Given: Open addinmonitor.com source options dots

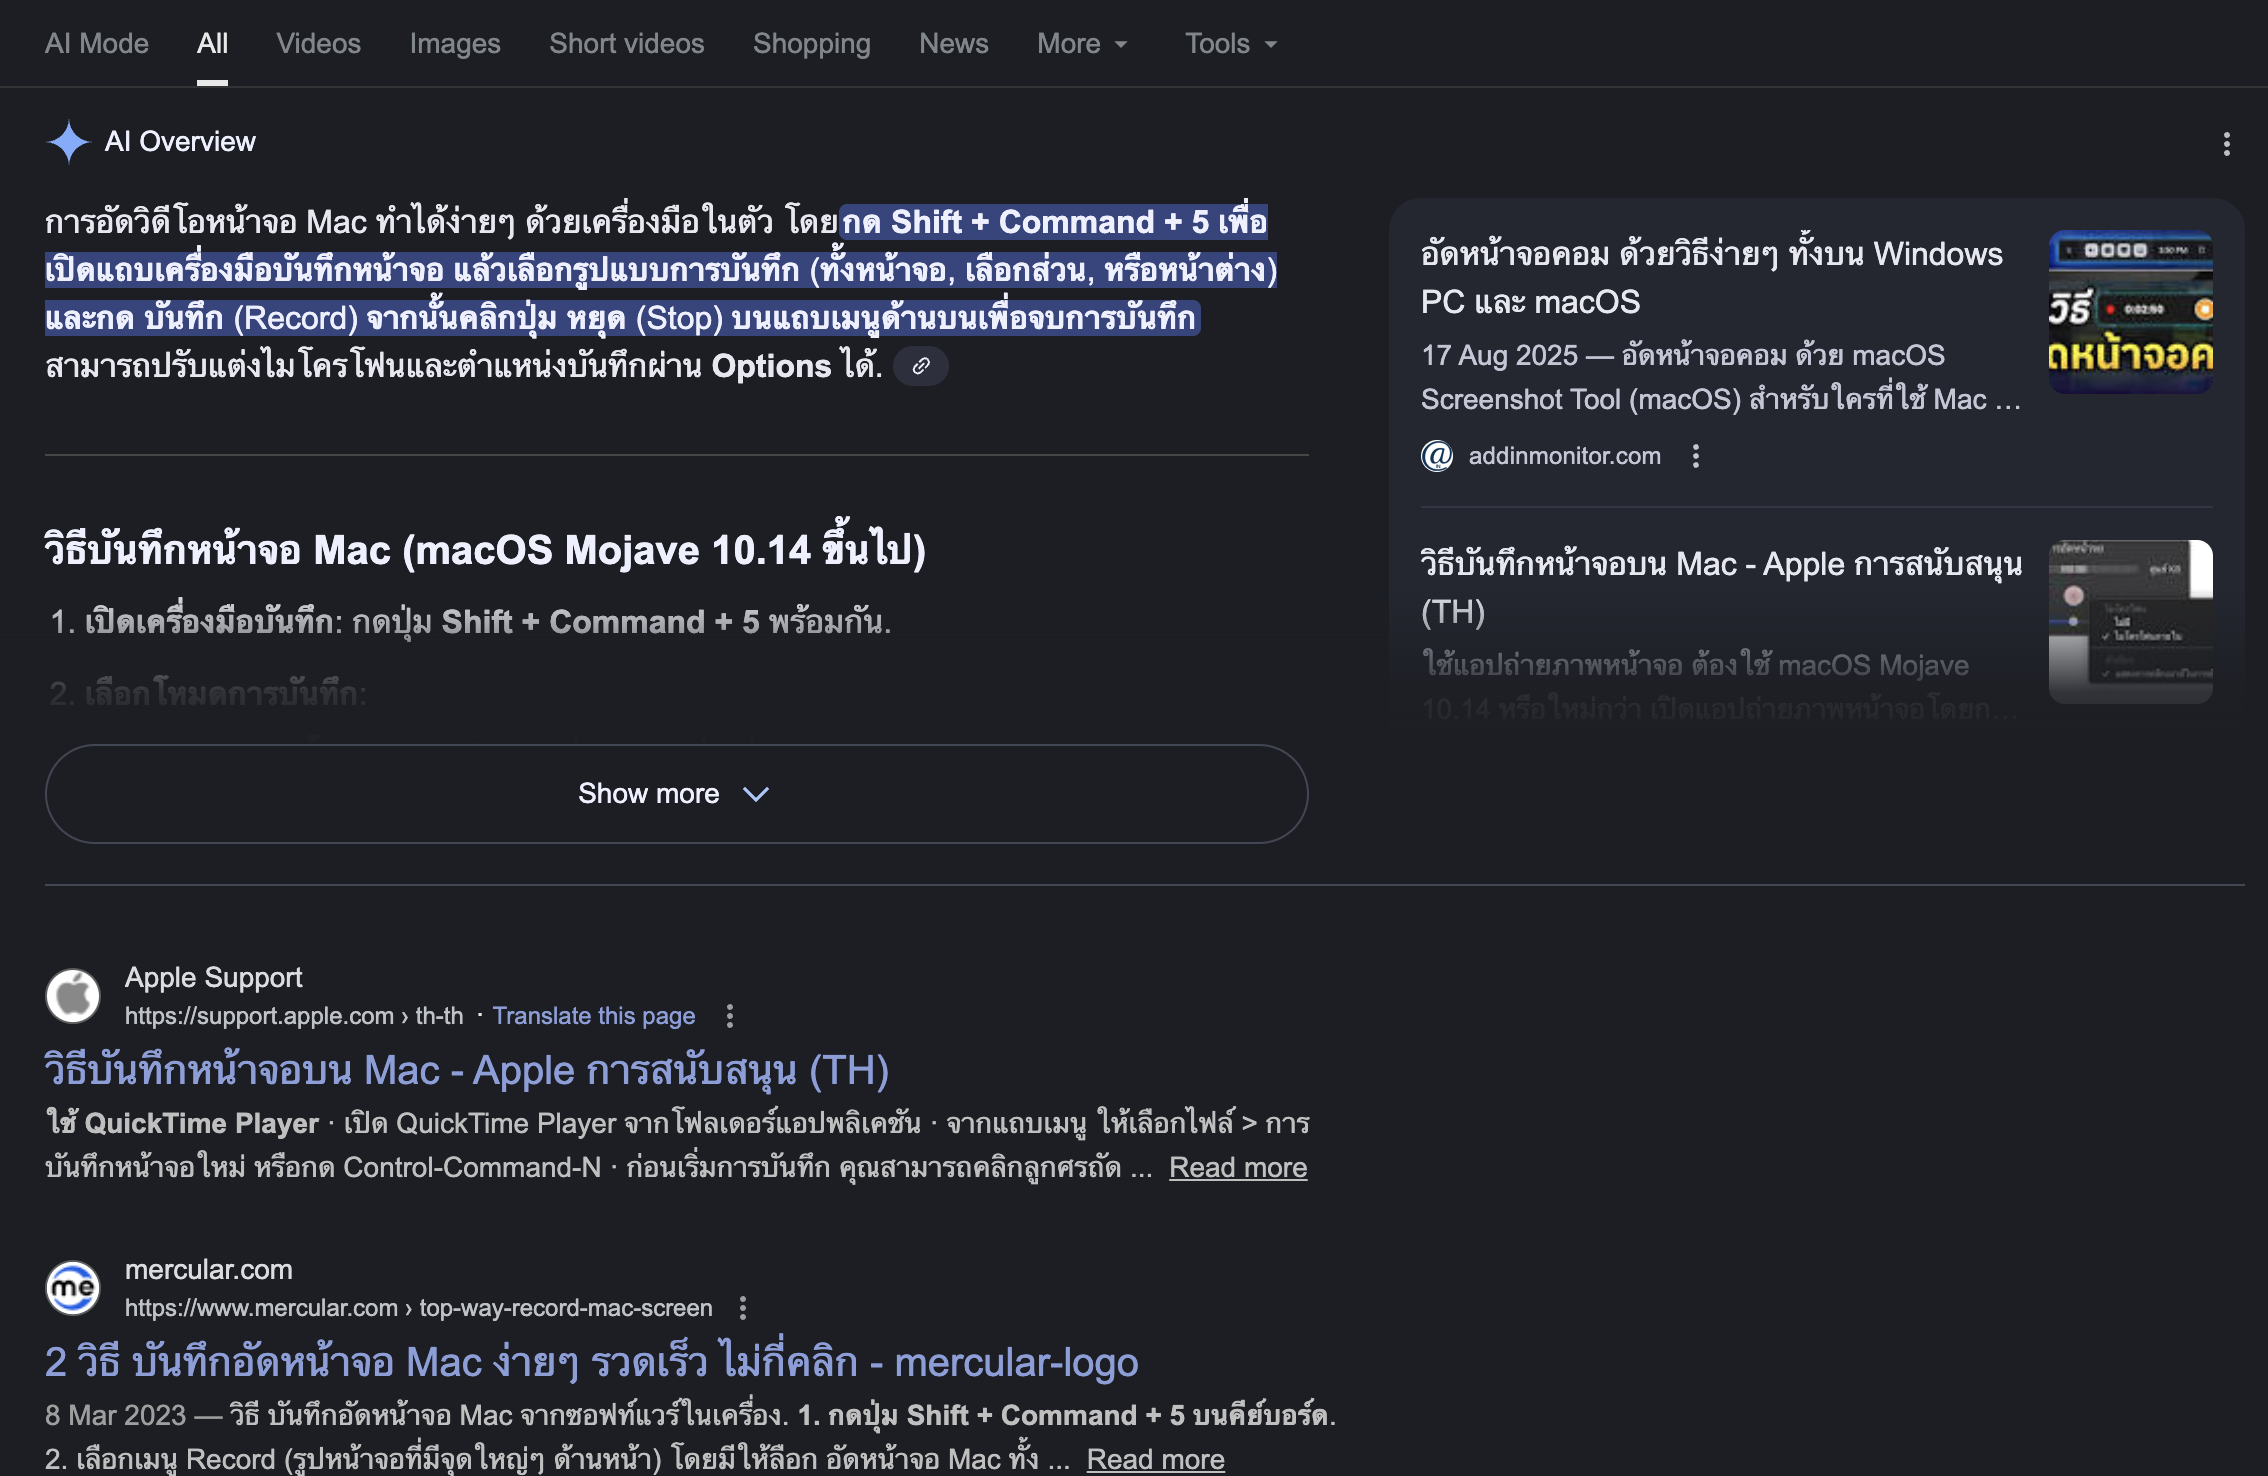Looking at the screenshot, I should (1695, 456).
